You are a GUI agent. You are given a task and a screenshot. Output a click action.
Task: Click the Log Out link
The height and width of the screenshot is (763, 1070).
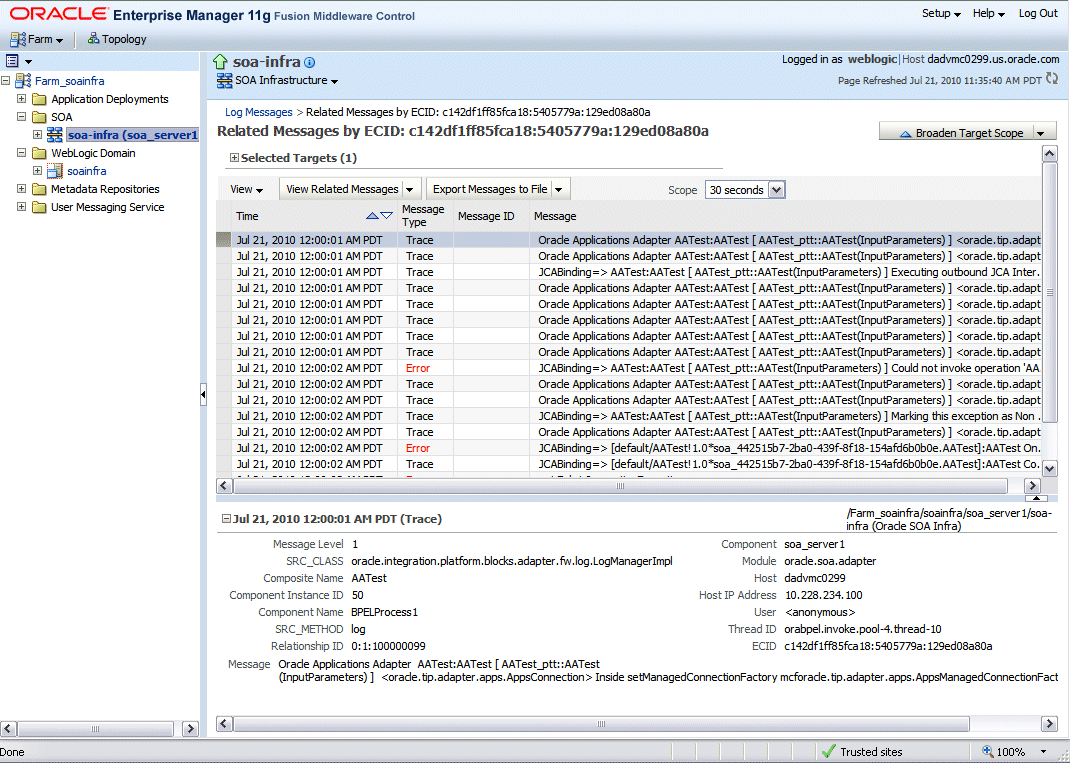click(1038, 14)
